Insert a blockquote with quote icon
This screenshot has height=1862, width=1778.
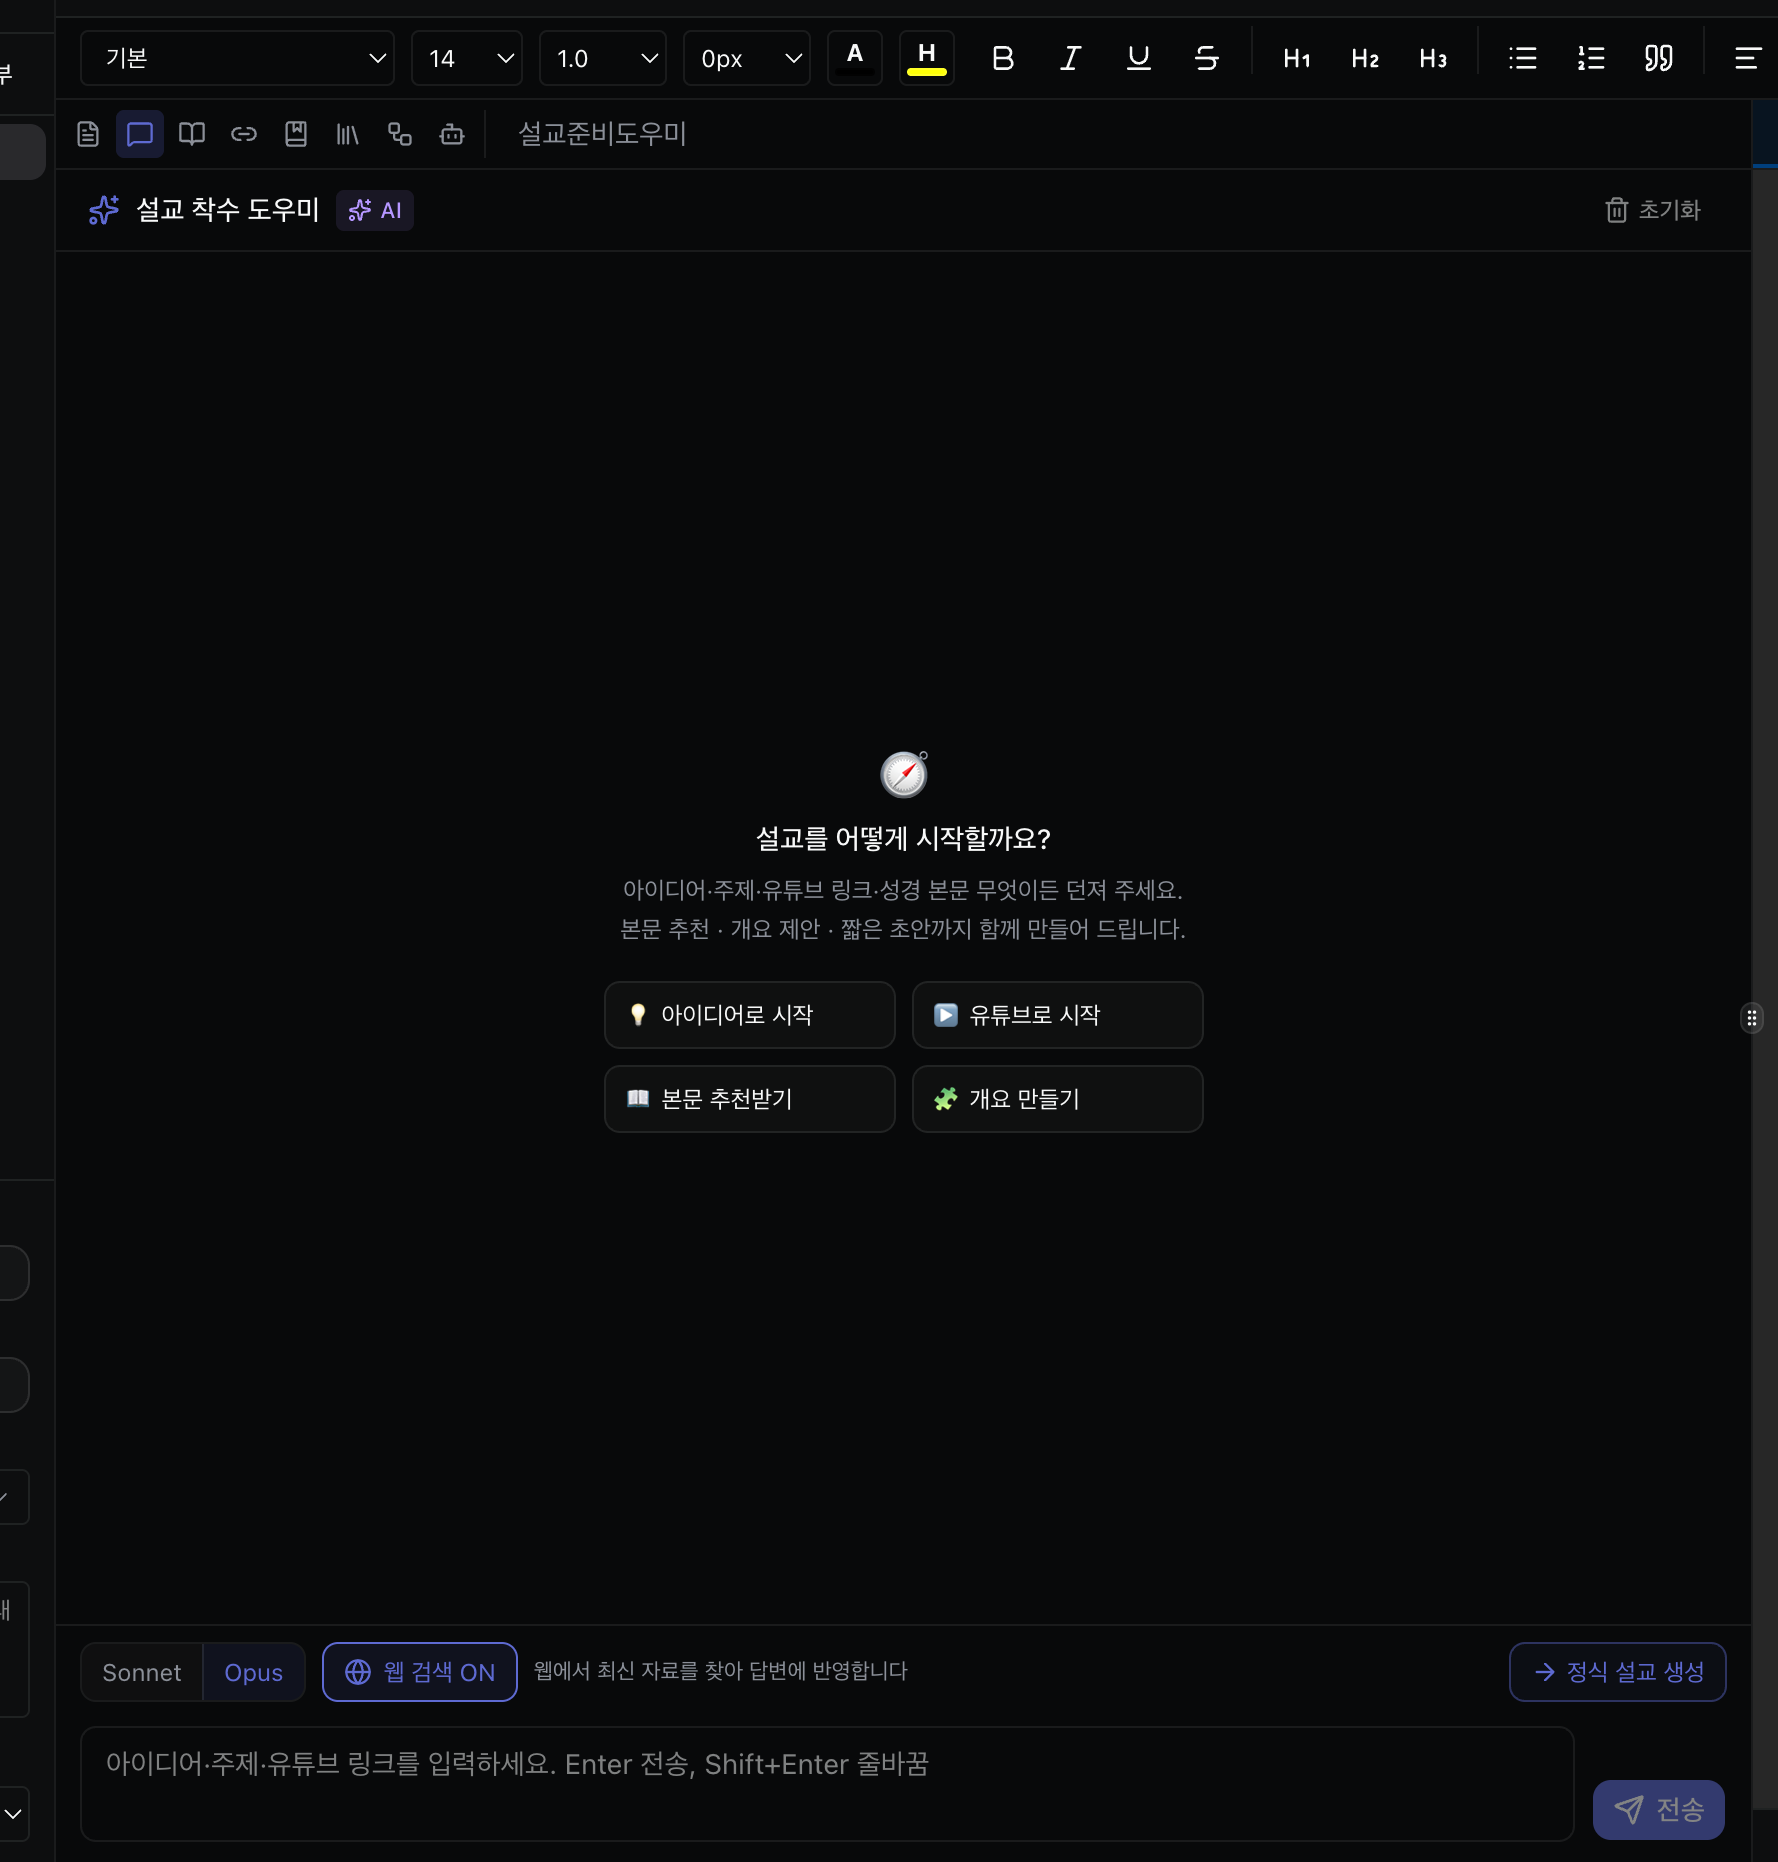click(1659, 58)
